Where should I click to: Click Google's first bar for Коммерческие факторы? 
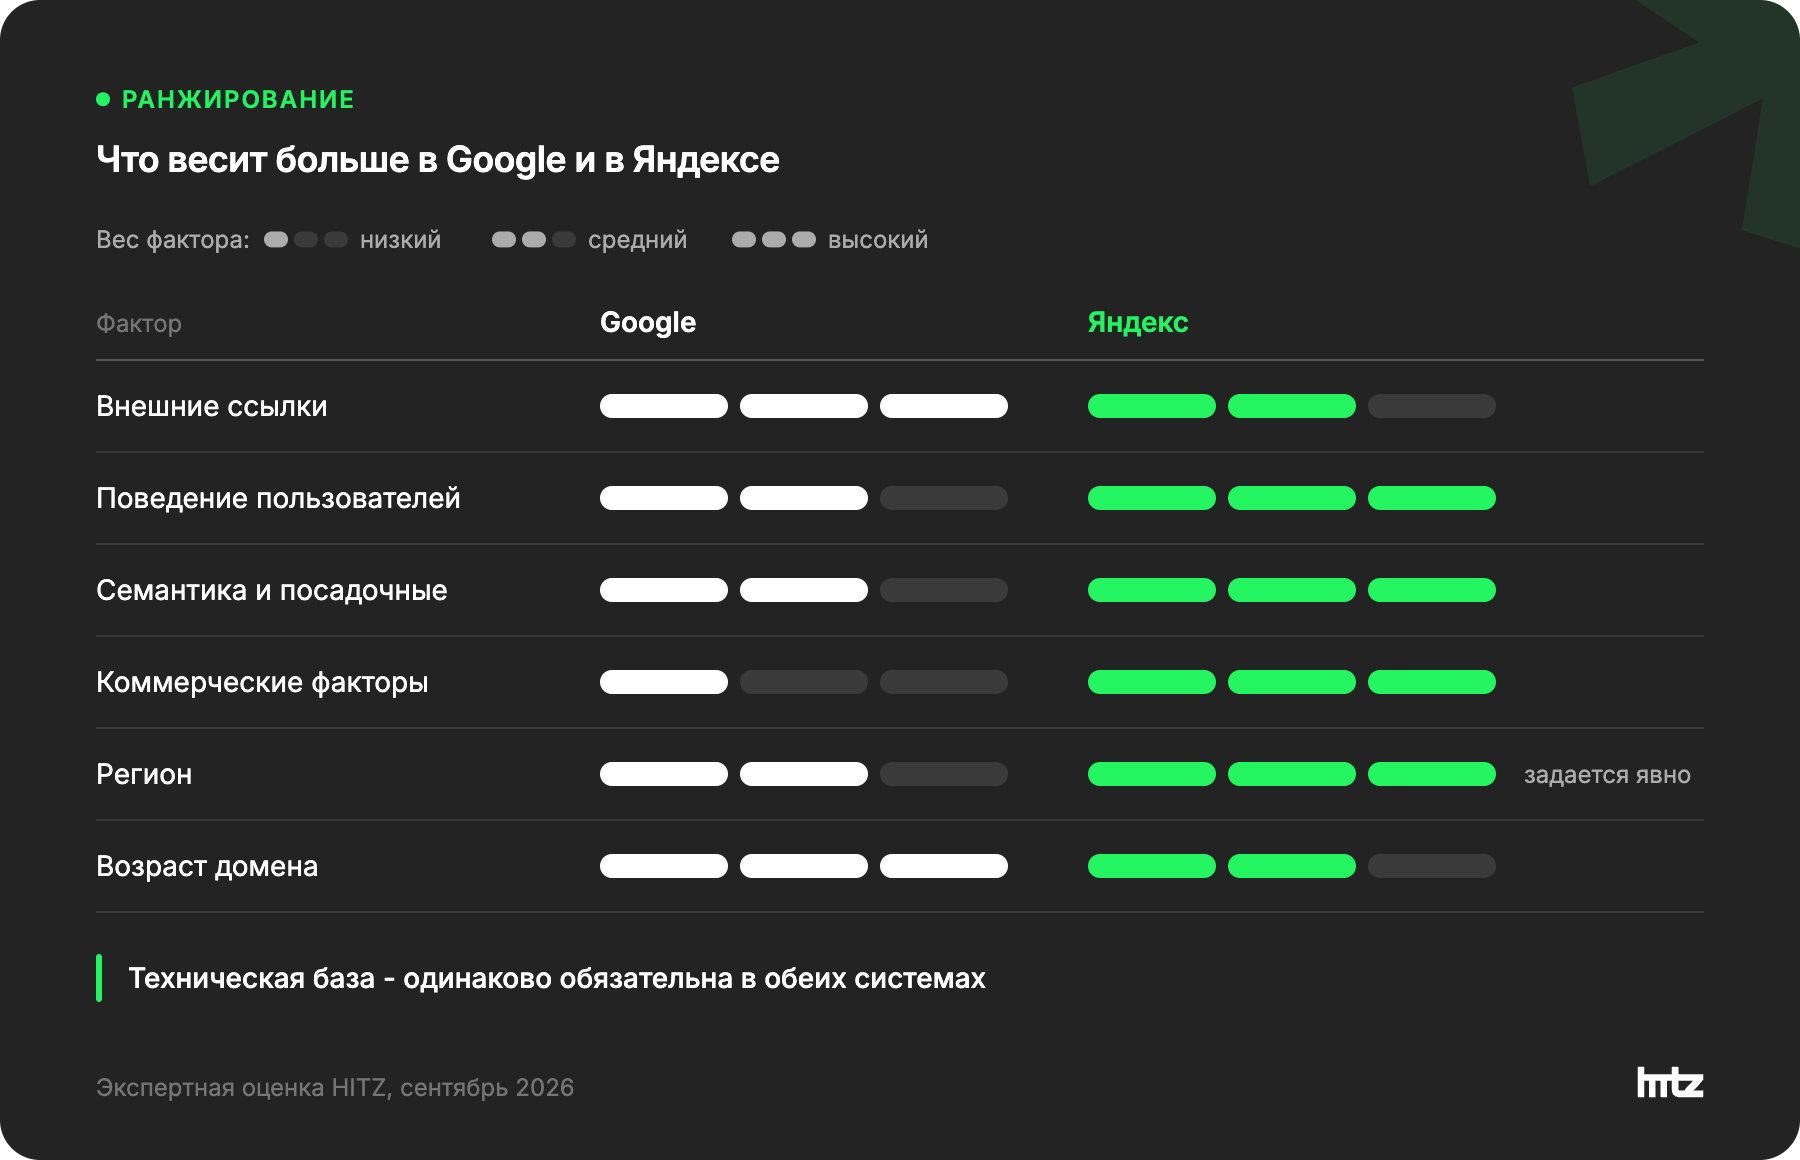click(664, 682)
